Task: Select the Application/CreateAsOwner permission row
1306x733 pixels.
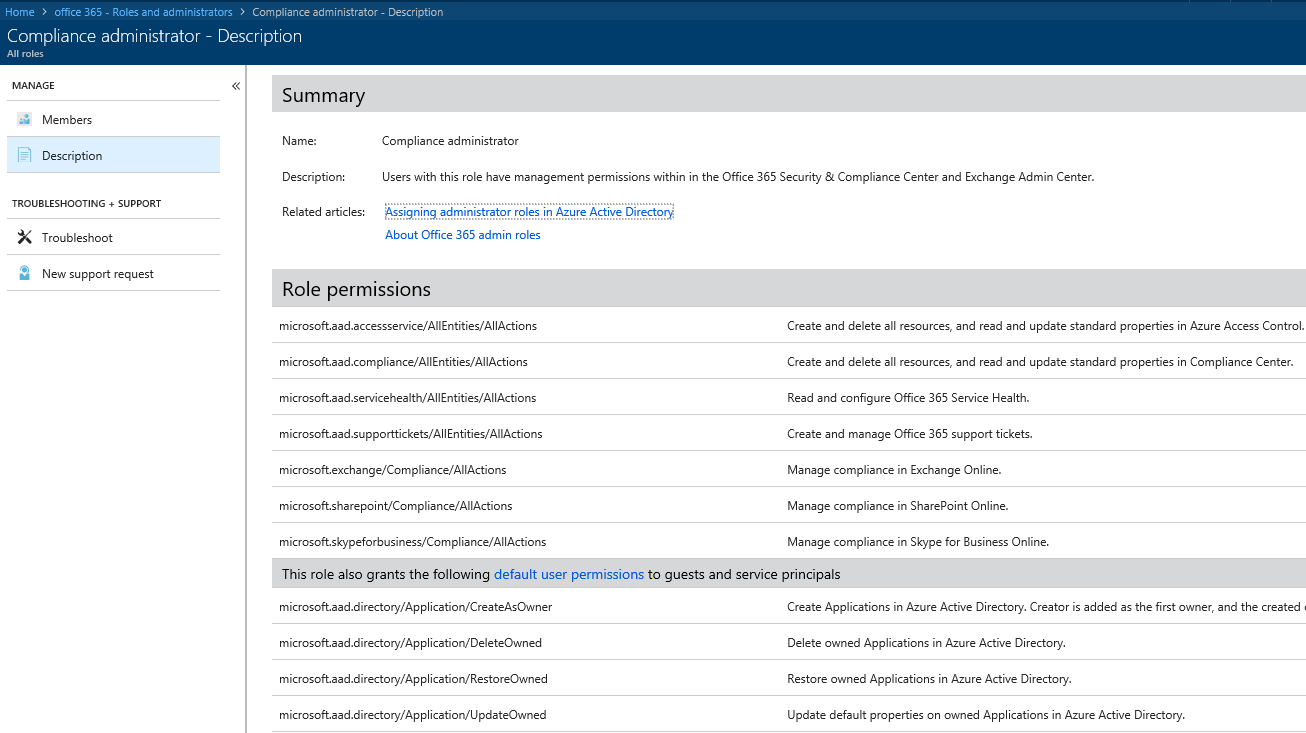Action: tap(415, 607)
